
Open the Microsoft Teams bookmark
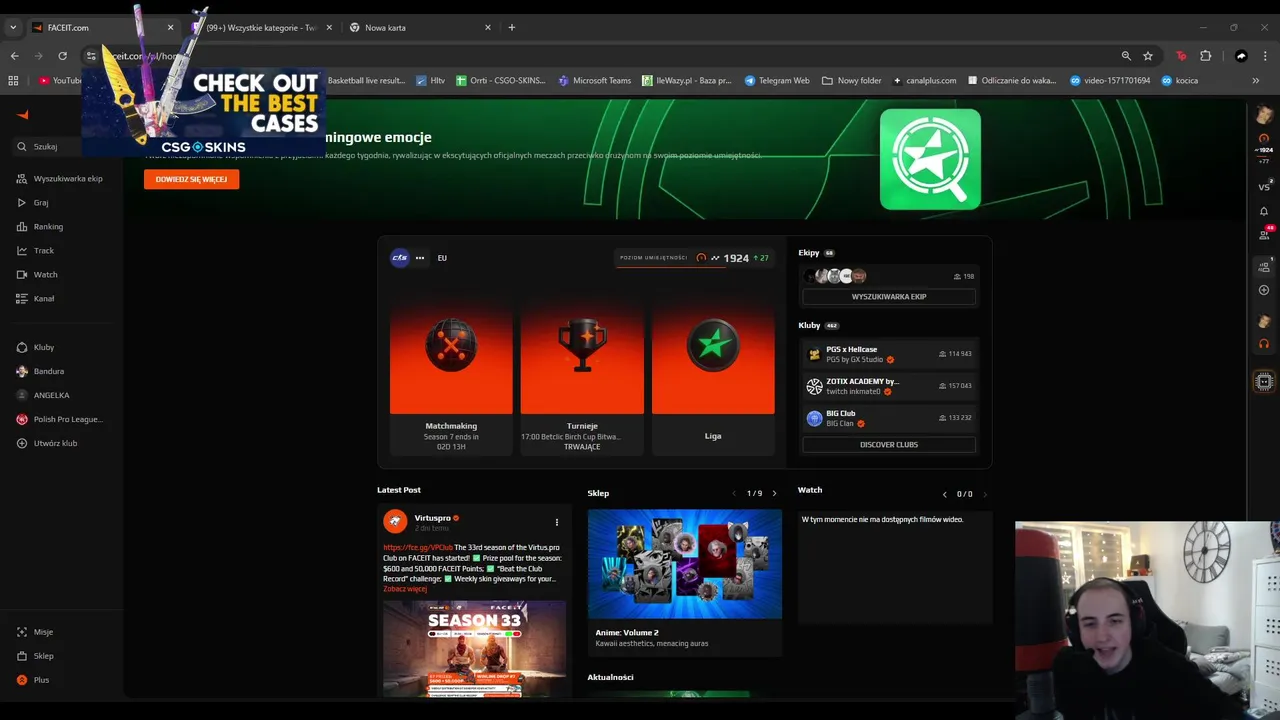coord(595,80)
